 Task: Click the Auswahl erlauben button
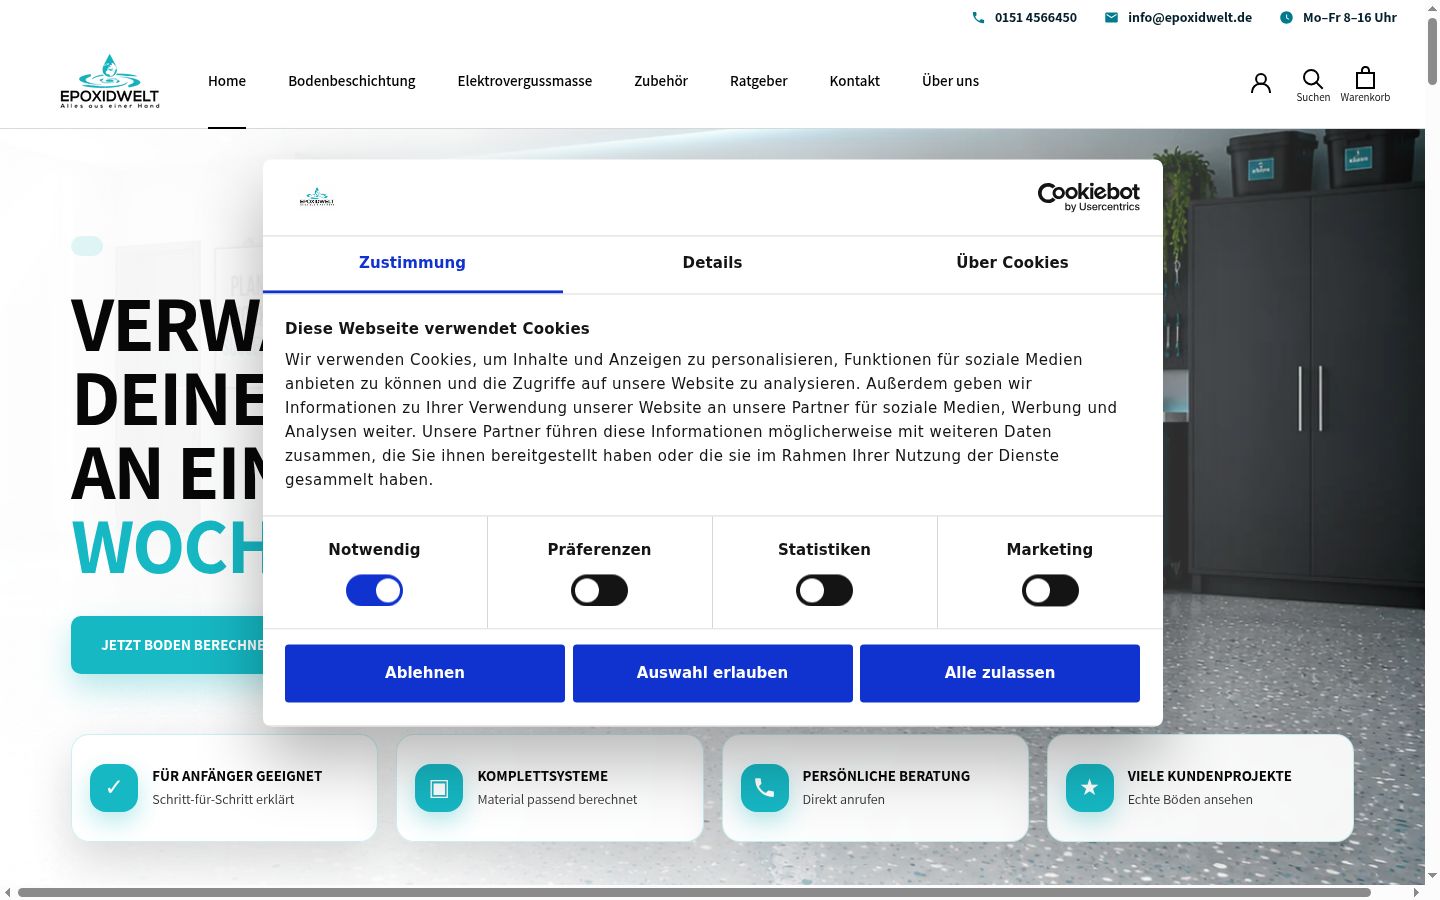click(x=713, y=673)
